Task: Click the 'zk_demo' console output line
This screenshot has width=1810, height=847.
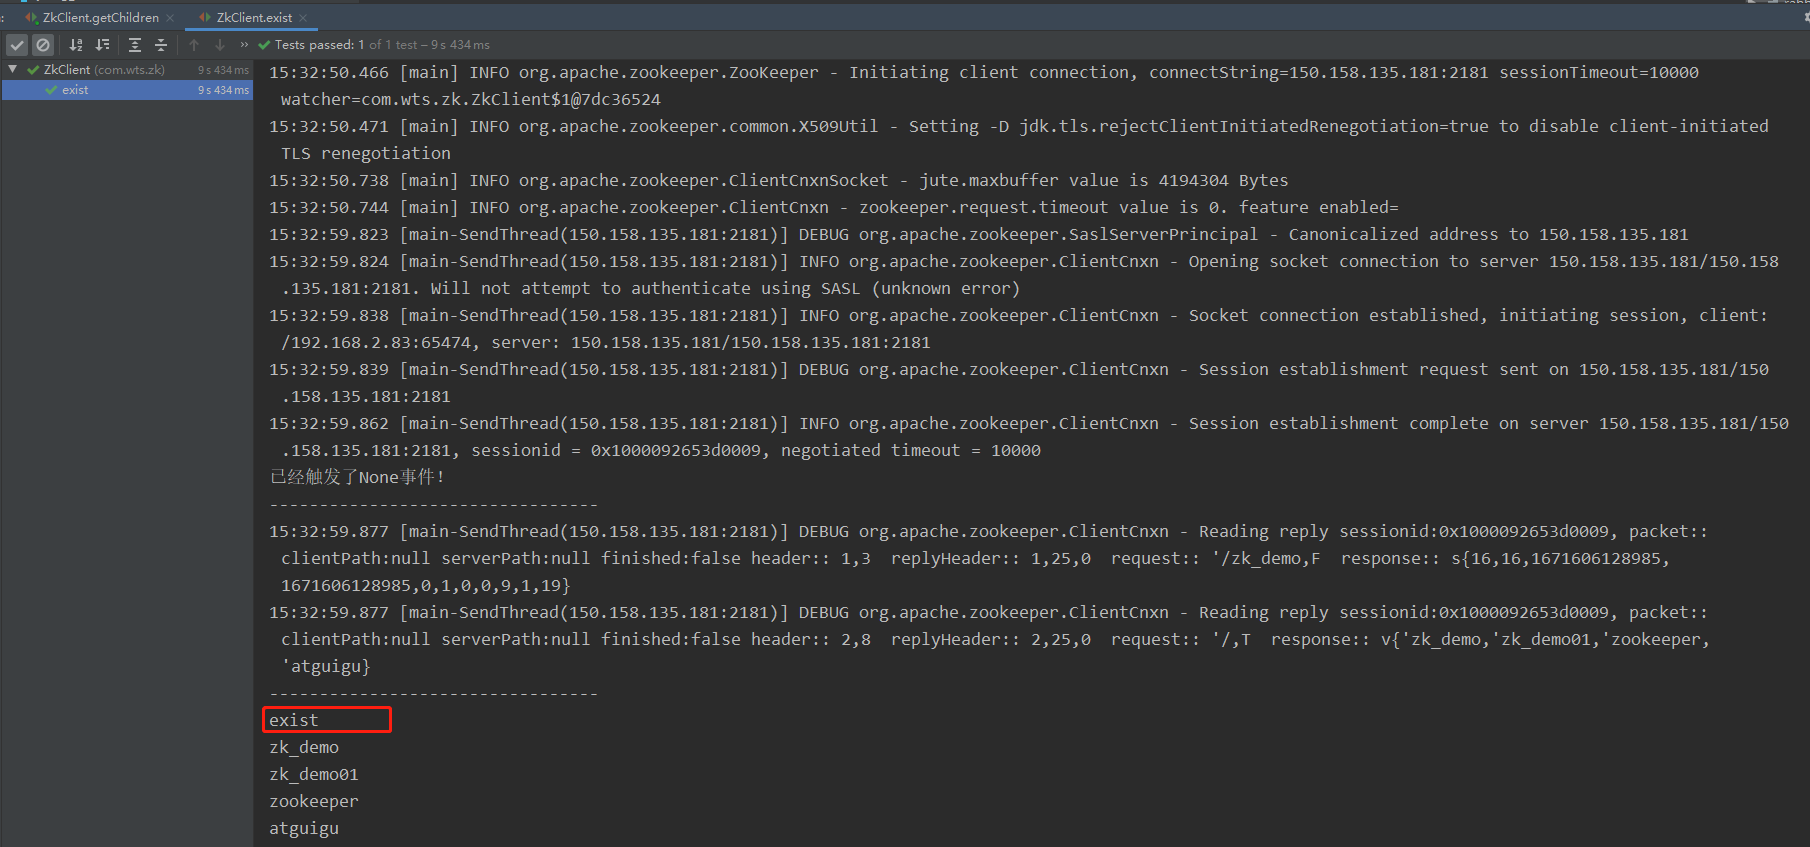Action: [x=304, y=747]
